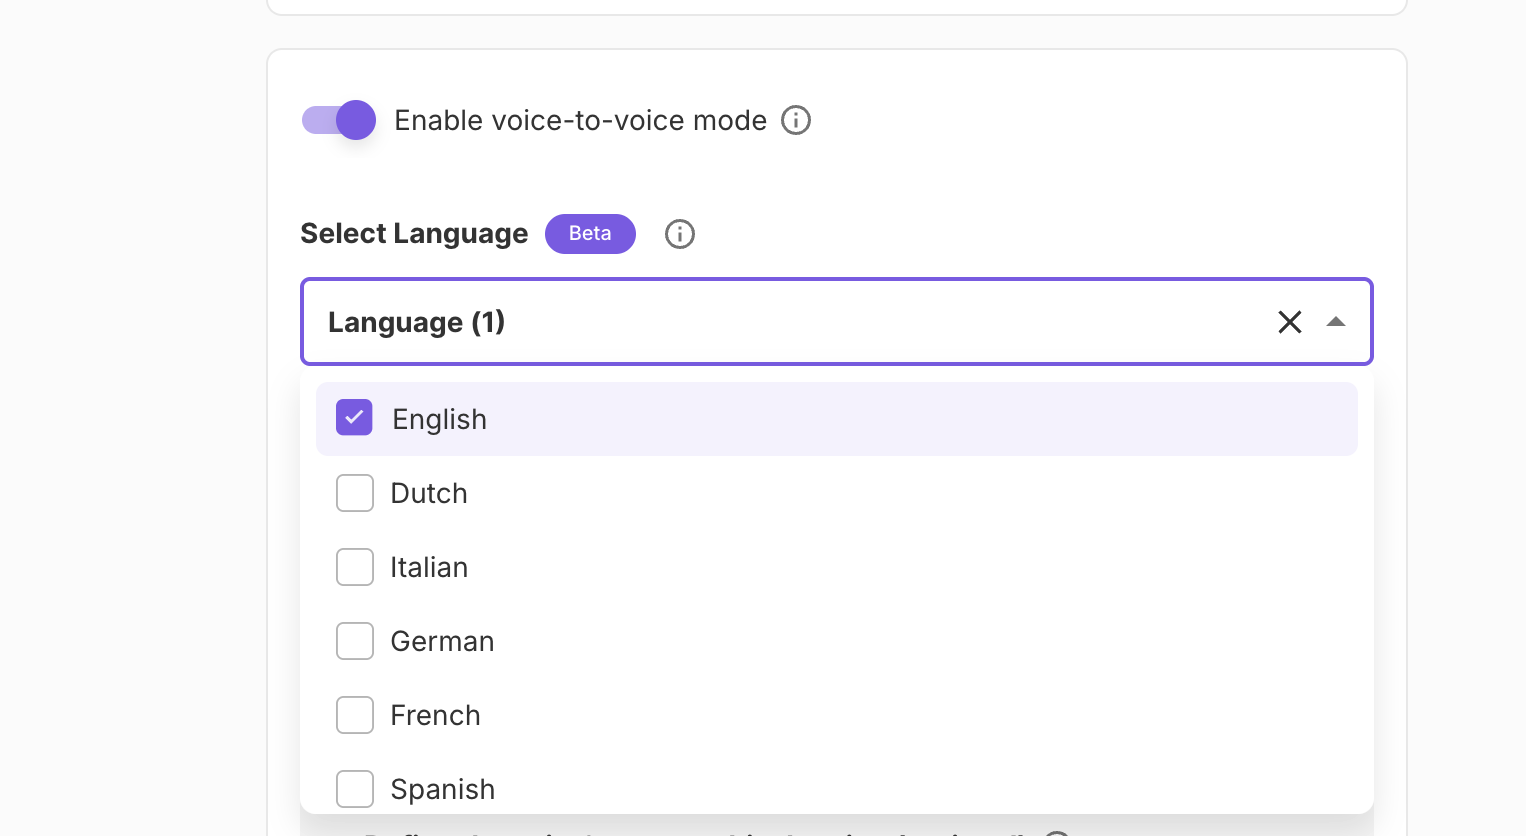Collapse the language list using the up arrow
The image size is (1526, 836).
[x=1336, y=322]
